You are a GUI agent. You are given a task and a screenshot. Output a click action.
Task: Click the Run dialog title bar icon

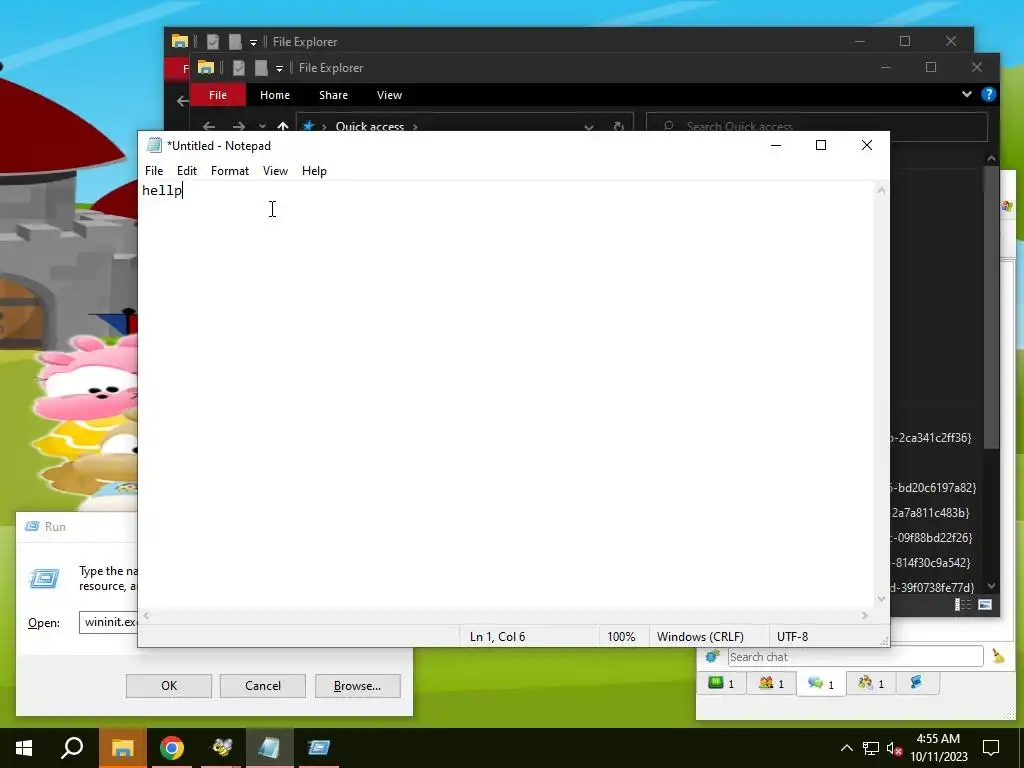pyautogui.click(x=32, y=526)
